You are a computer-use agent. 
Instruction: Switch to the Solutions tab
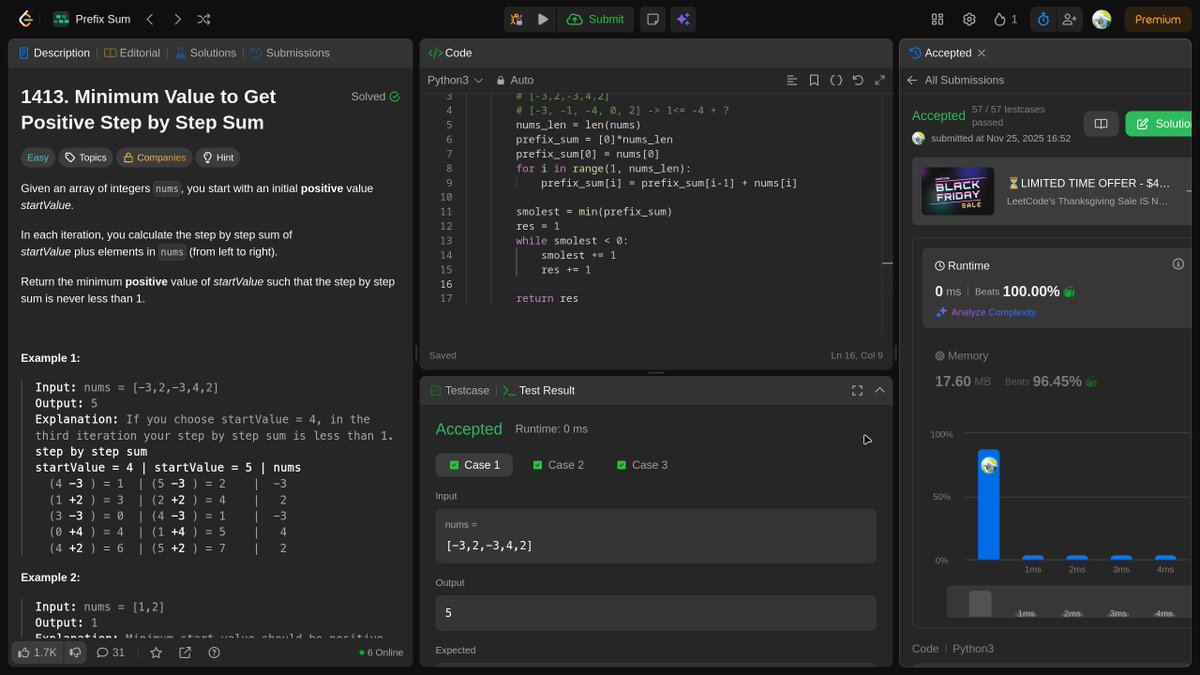coord(205,53)
